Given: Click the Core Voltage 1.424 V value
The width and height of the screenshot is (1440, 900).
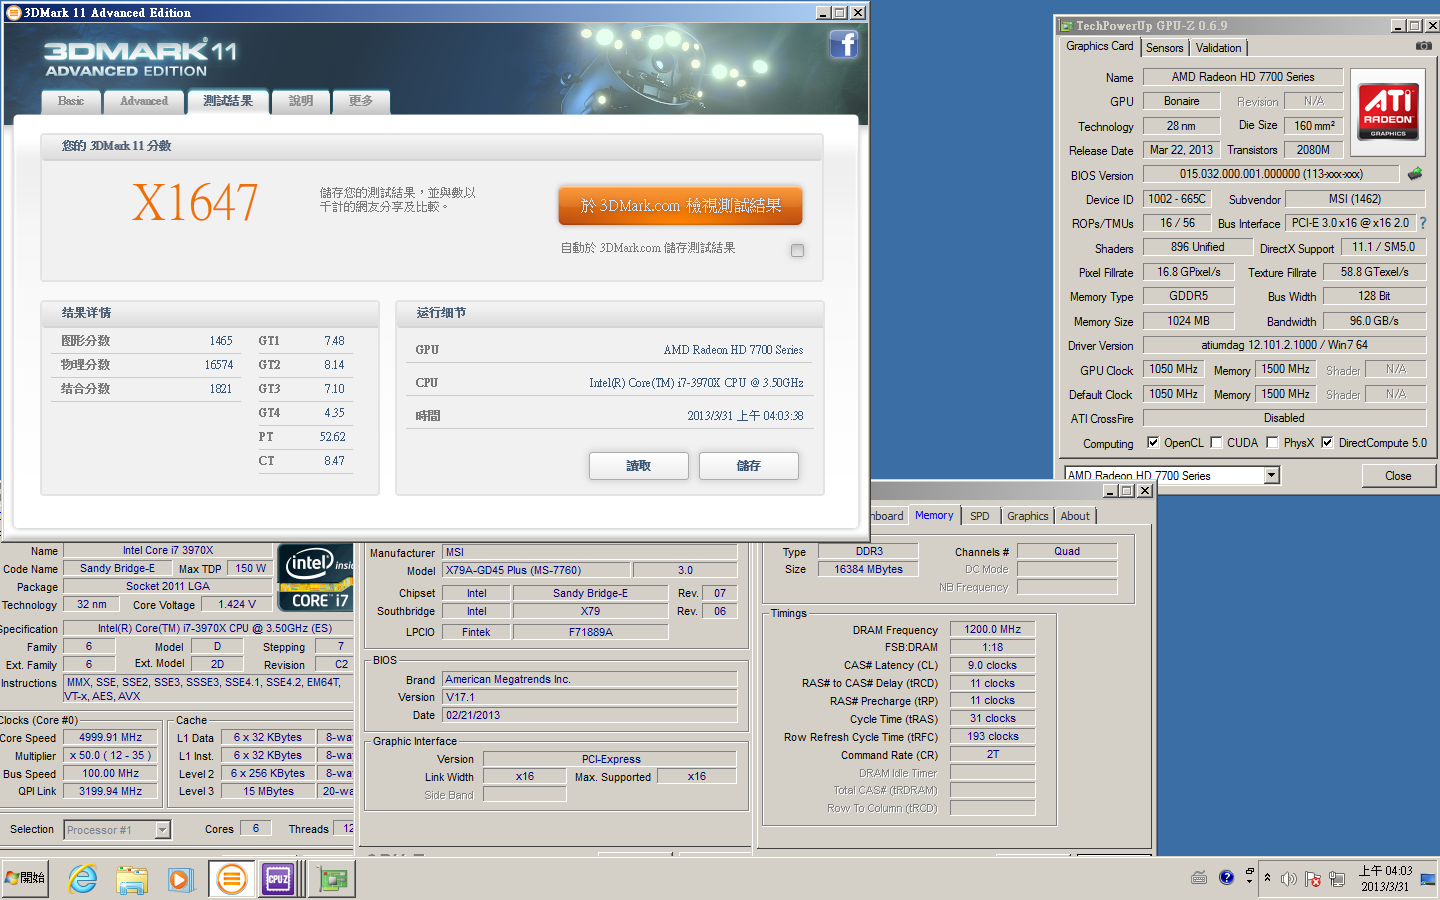Looking at the screenshot, I should click(237, 604).
